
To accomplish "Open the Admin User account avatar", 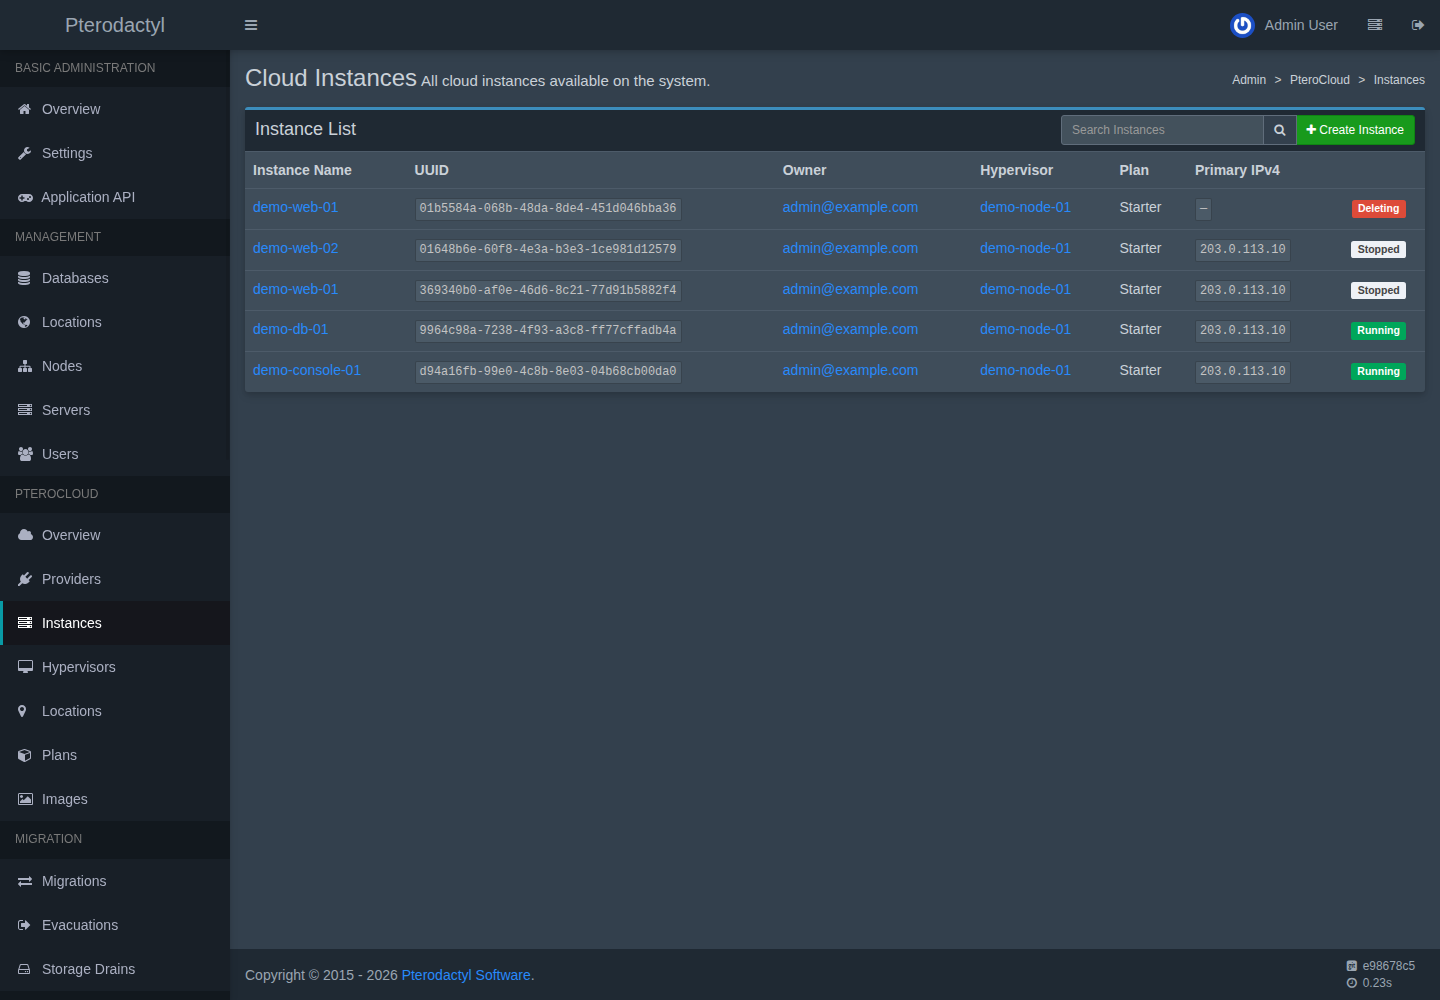I will [1242, 25].
